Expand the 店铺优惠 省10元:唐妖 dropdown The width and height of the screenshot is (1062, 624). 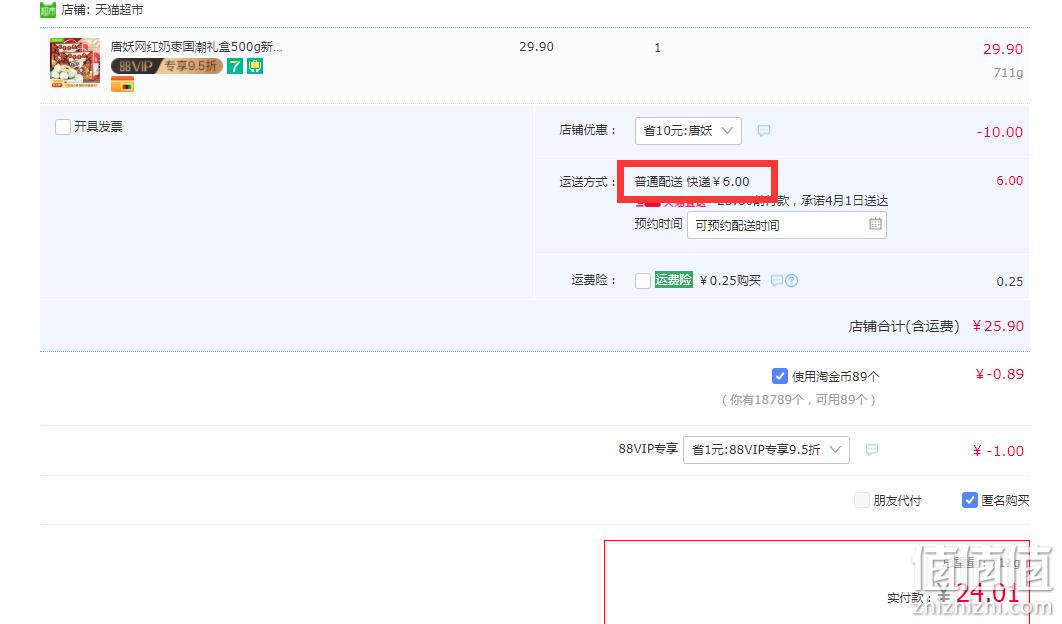click(x=688, y=131)
